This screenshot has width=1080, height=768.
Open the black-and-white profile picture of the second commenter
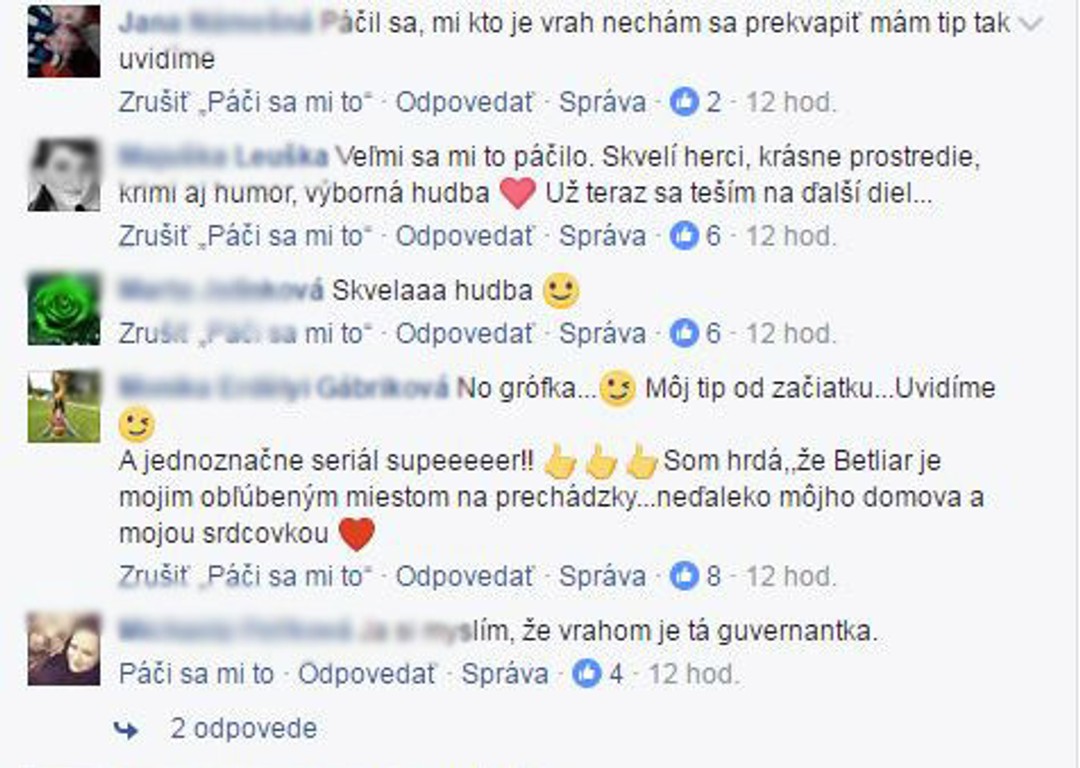coord(63,174)
